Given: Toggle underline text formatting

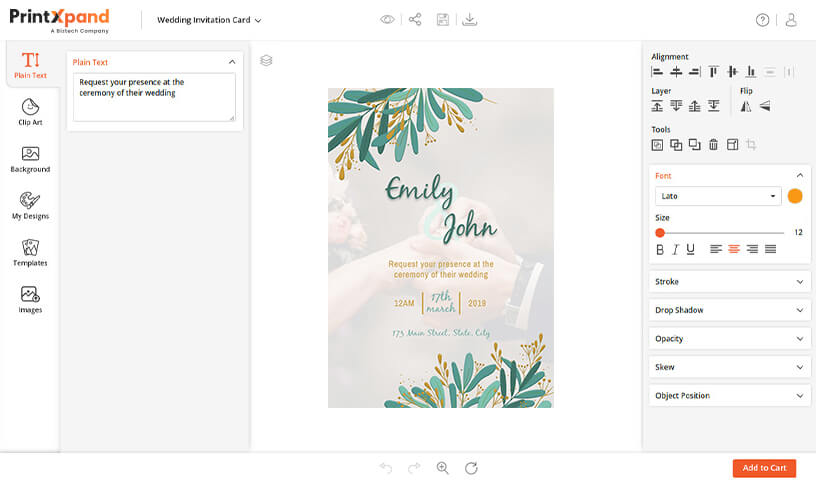Looking at the screenshot, I should coord(690,249).
